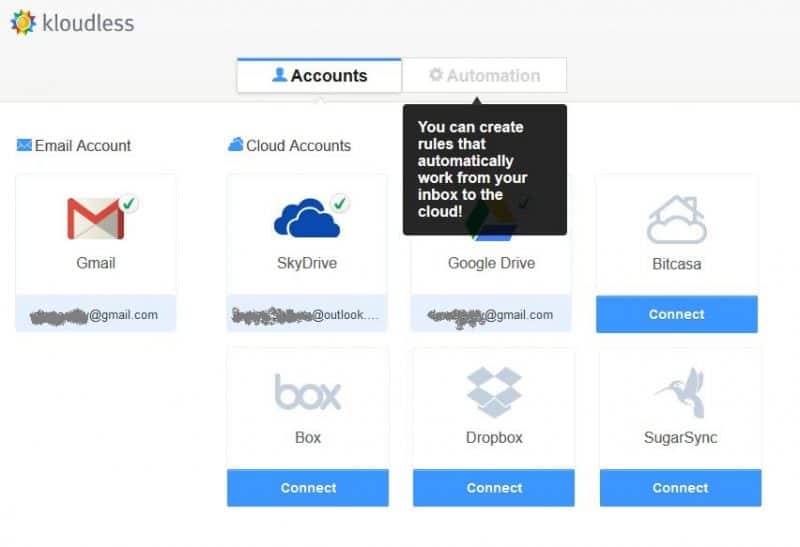Viewport: 800px width, 547px height.
Task: Click the Cloud Accounts heading
Action: click(298, 145)
